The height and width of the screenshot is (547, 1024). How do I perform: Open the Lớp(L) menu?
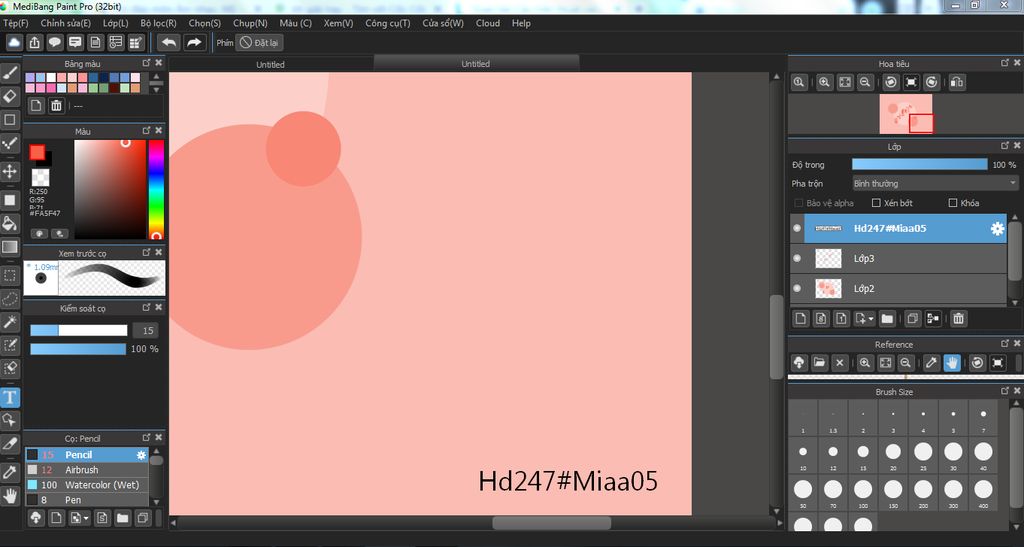point(116,23)
